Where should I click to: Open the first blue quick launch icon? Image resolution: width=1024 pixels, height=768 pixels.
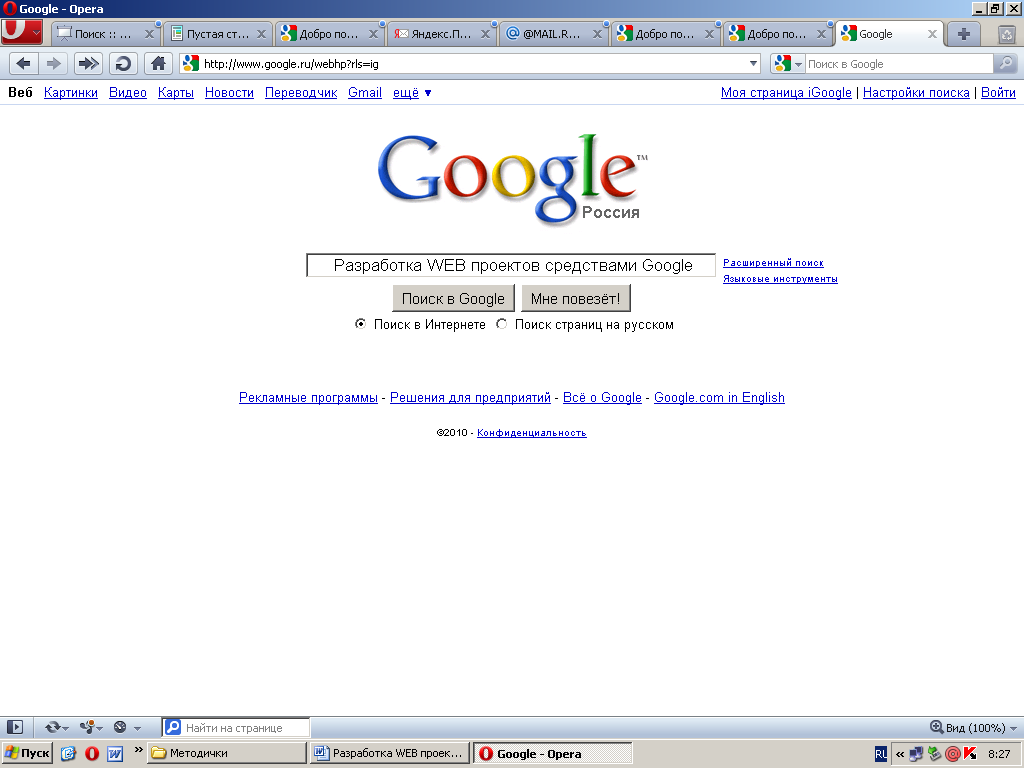click(x=69, y=753)
